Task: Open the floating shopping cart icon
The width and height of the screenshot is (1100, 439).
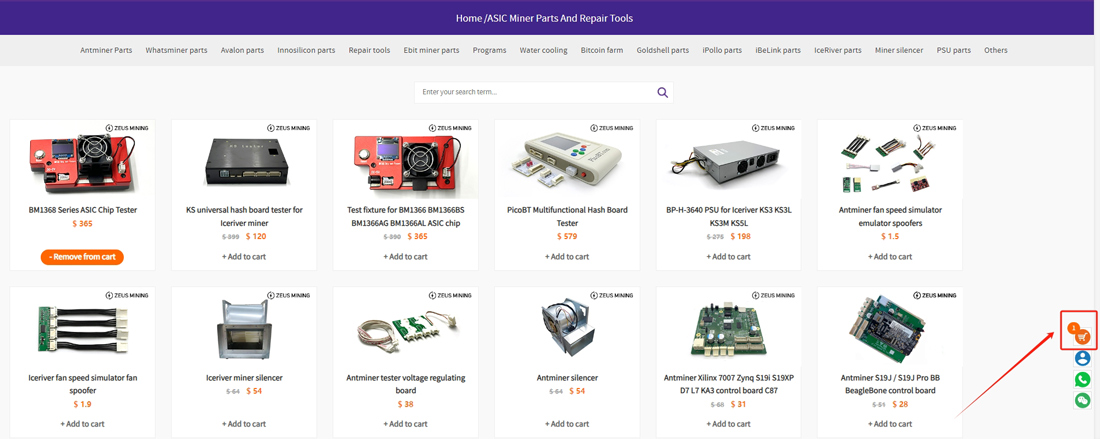Action: 1082,337
